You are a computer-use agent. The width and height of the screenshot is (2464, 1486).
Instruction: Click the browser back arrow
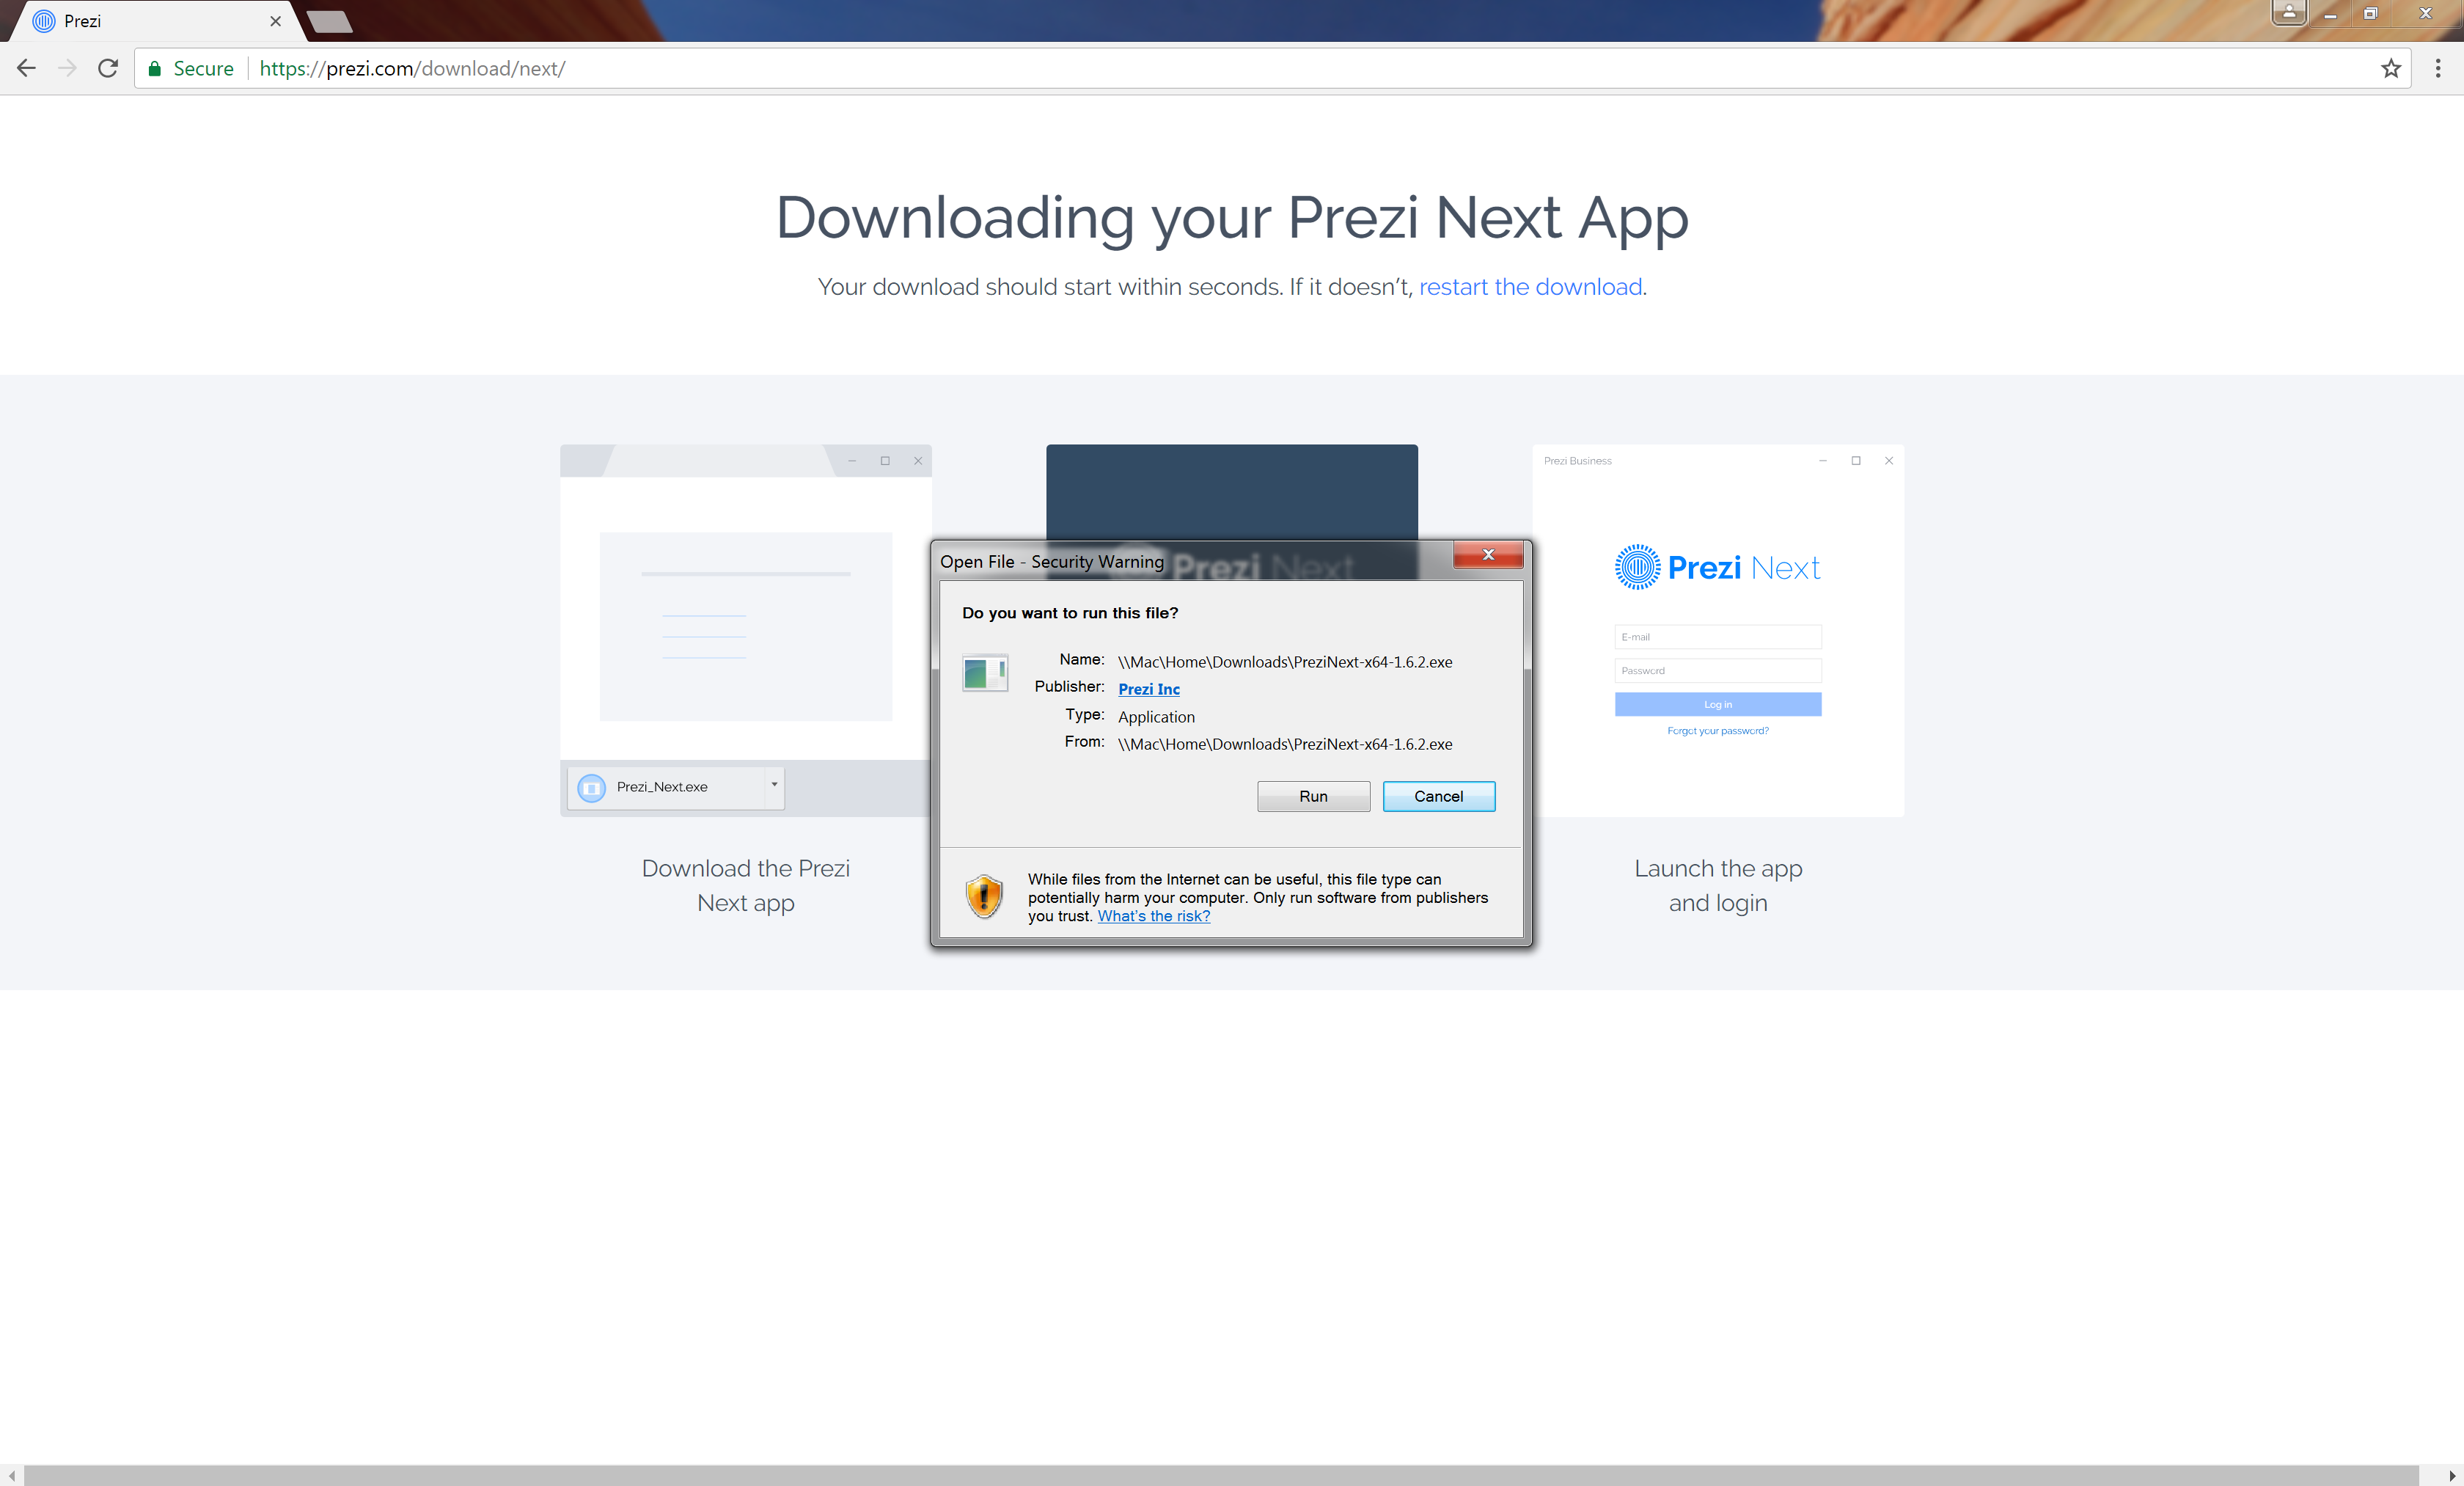pyautogui.click(x=27, y=68)
